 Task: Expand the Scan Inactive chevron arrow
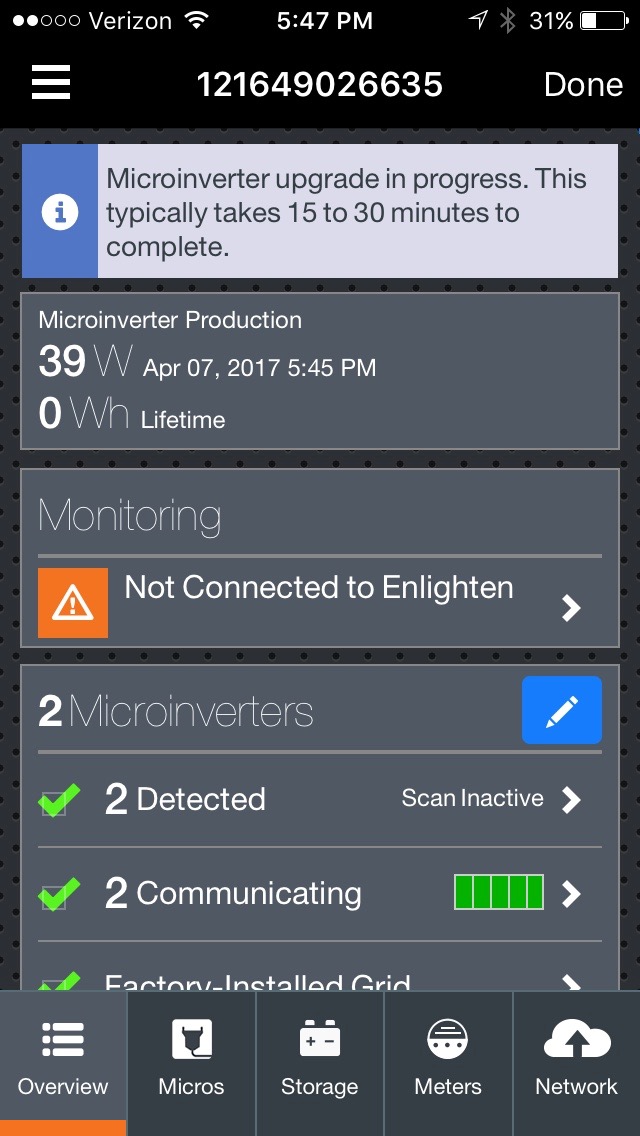pos(571,799)
